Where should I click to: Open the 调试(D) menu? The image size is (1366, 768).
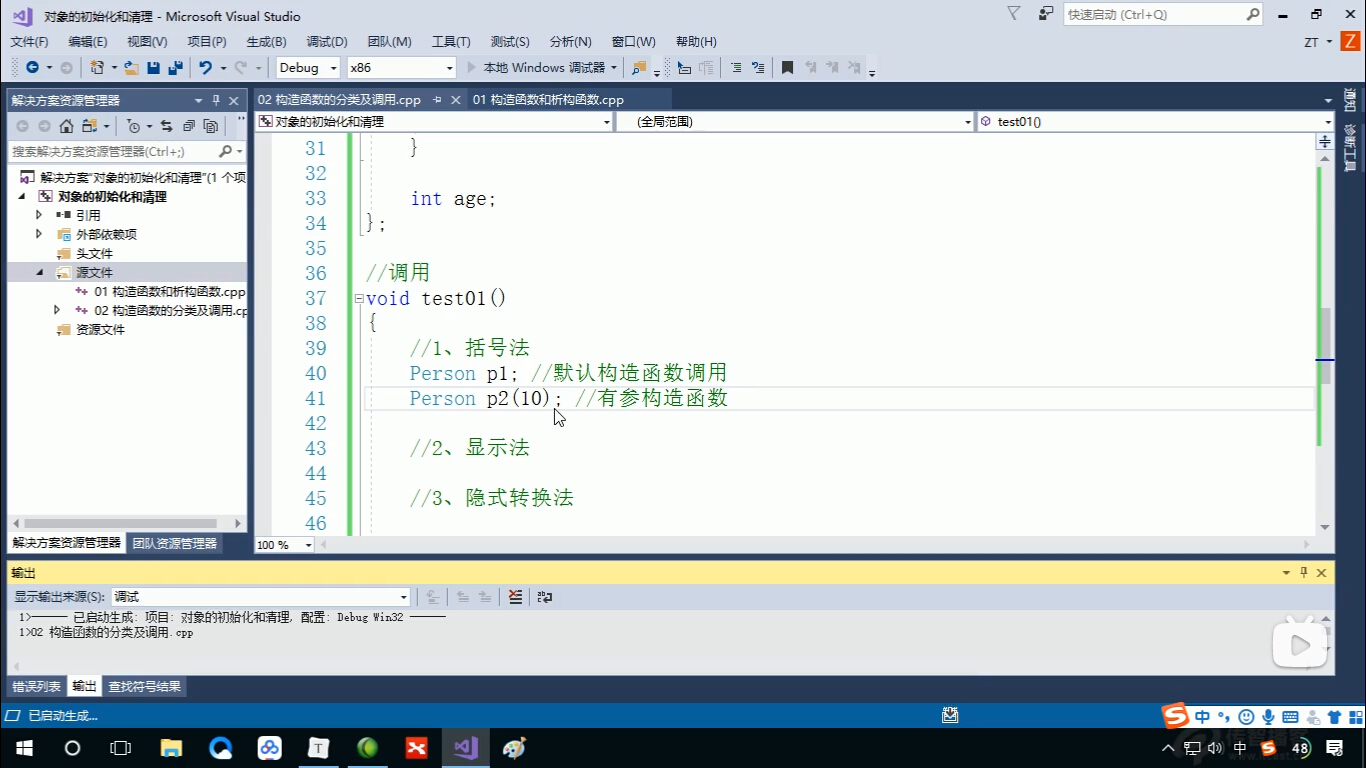coord(326,41)
